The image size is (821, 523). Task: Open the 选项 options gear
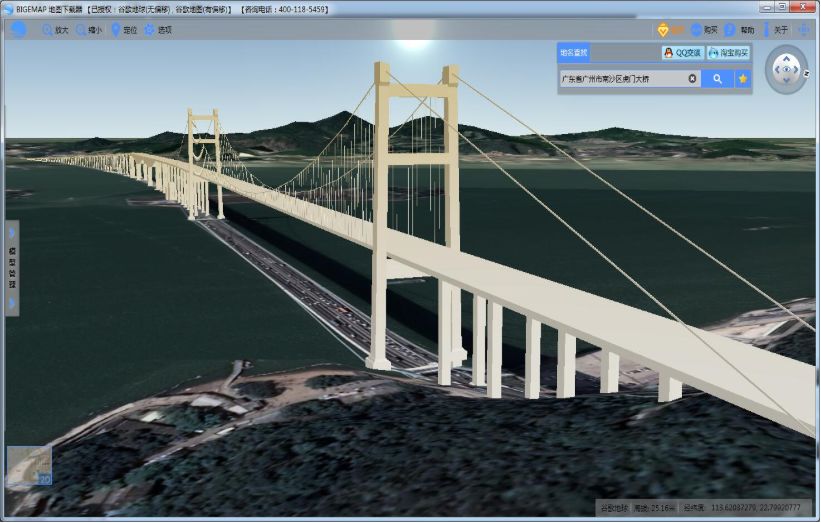pyautogui.click(x=157, y=30)
